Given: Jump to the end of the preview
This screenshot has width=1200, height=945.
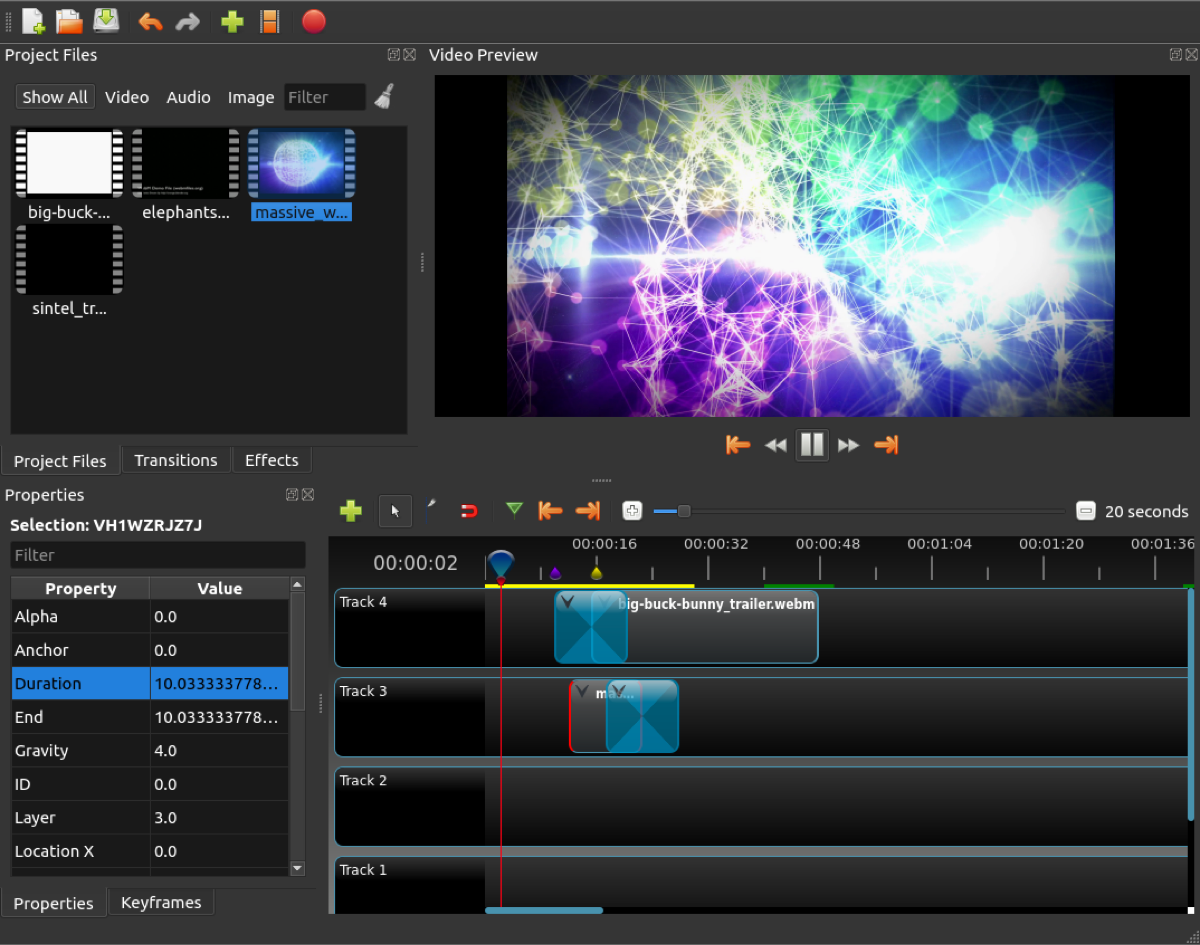Looking at the screenshot, I should coord(886,445).
